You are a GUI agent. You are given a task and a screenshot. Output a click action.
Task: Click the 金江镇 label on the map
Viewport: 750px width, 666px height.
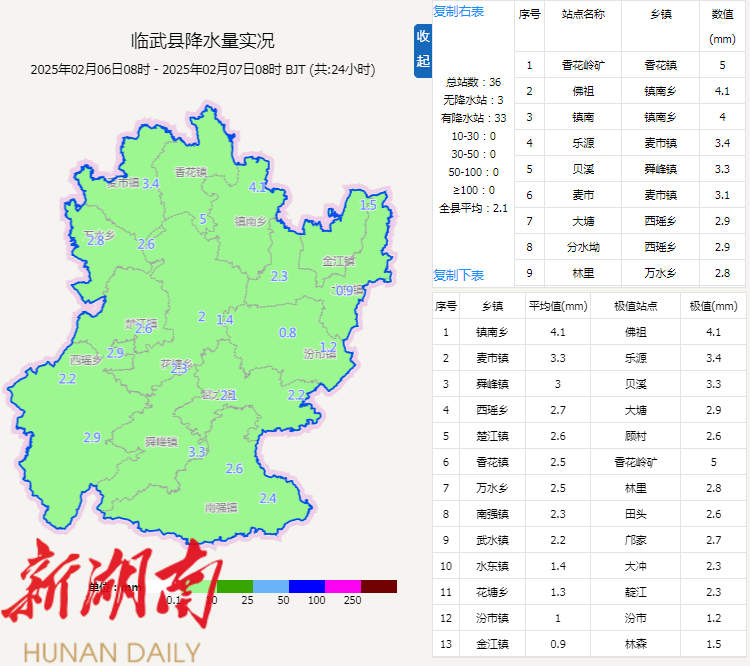(339, 261)
